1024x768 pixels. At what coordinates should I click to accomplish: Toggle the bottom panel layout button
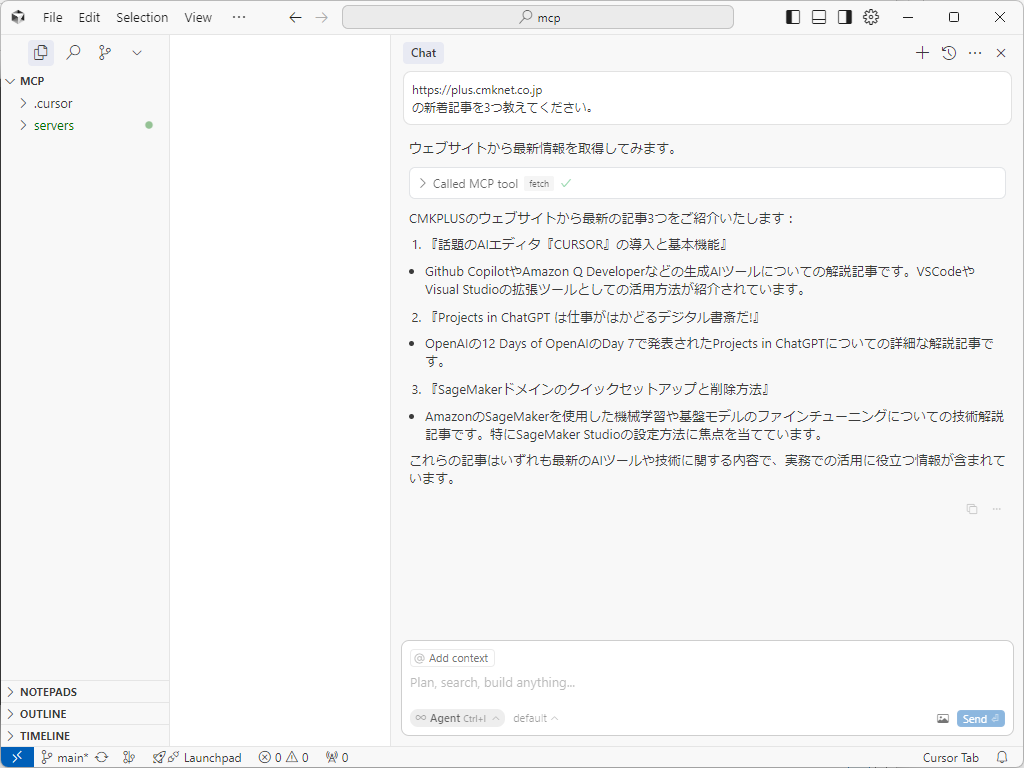[819, 17]
